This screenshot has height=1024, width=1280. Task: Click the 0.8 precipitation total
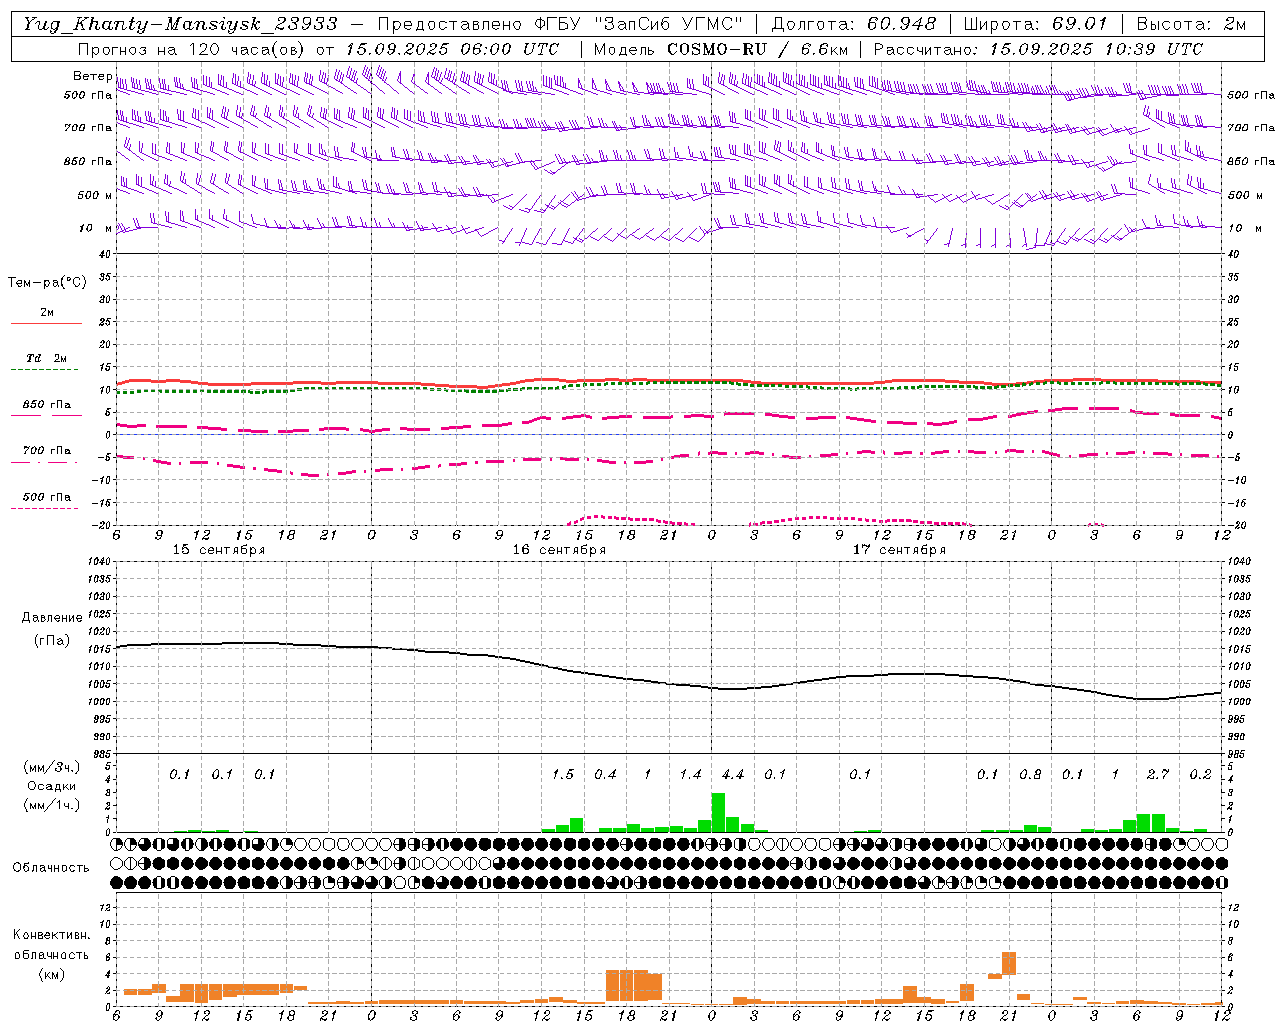tap(1030, 774)
